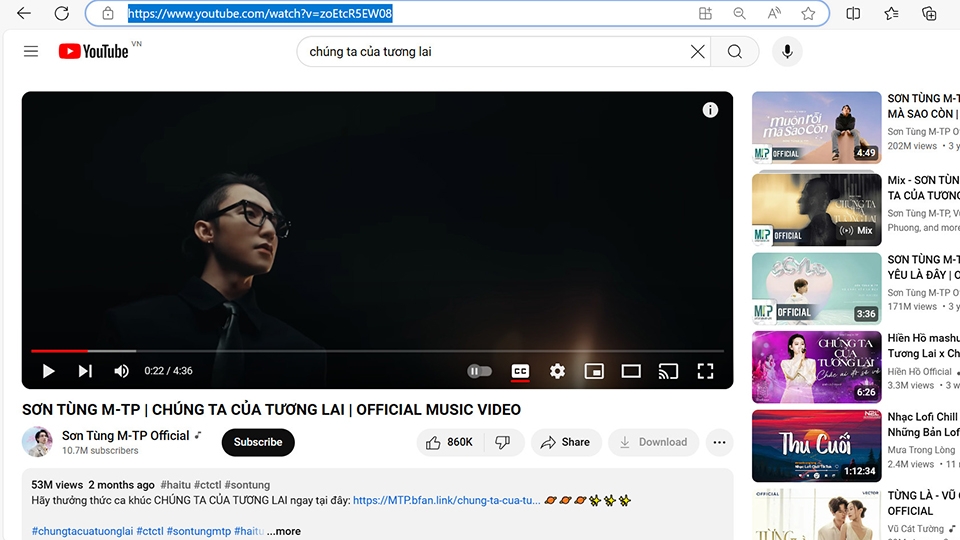This screenshot has width=960, height=540.
Task: Cast video to TV icon
Action: click(668, 371)
